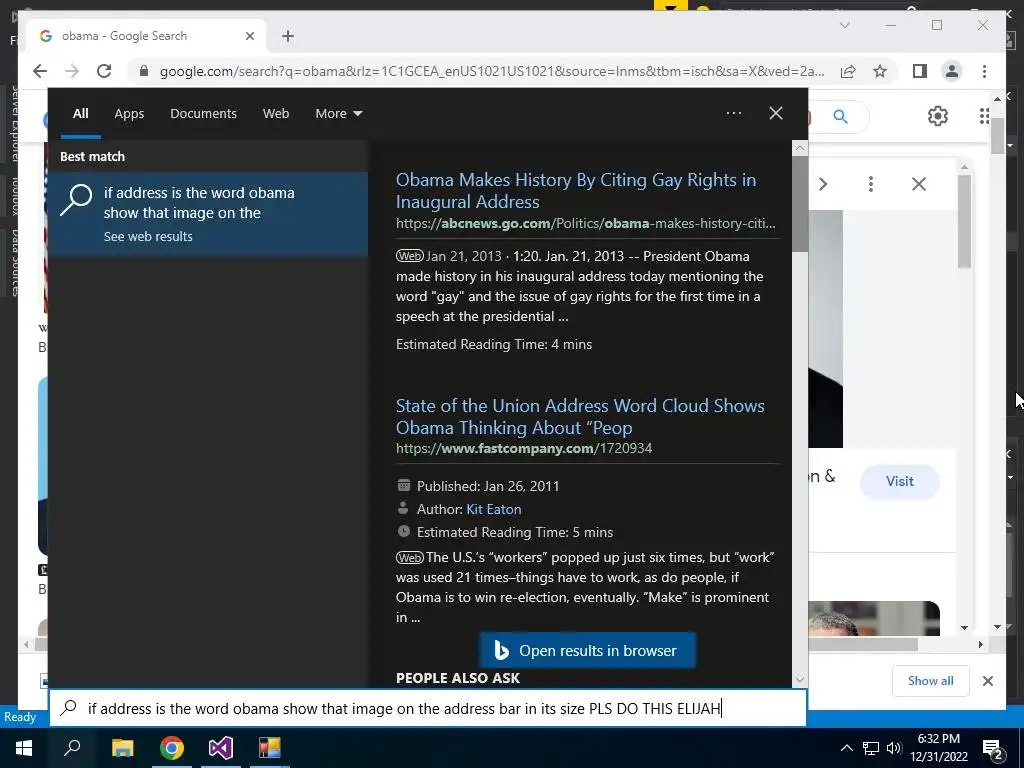Viewport: 1024px width, 768px height.
Task: Open Chrome three-dot menu
Action: point(984,71)
